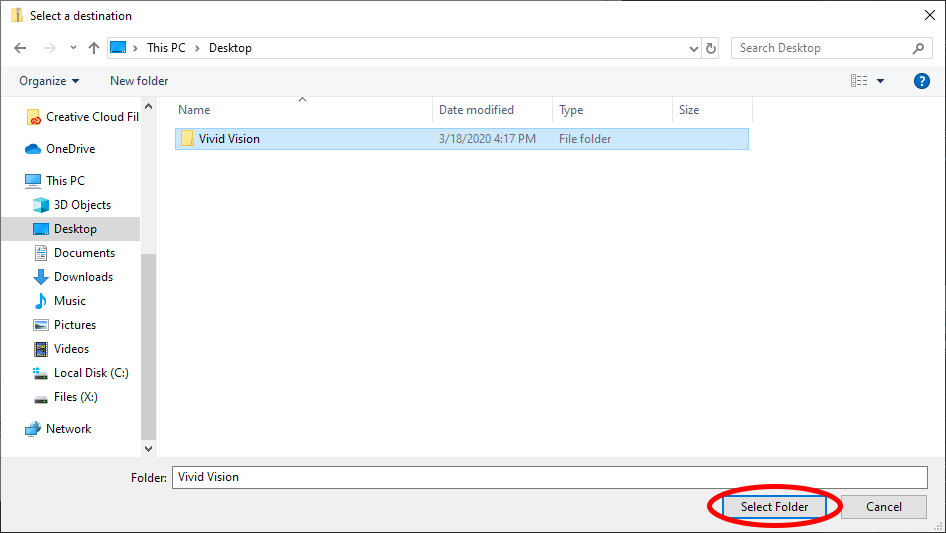Open Pictures in the sidebar
The width and height of the screenshot is (946, 533).
65,325
